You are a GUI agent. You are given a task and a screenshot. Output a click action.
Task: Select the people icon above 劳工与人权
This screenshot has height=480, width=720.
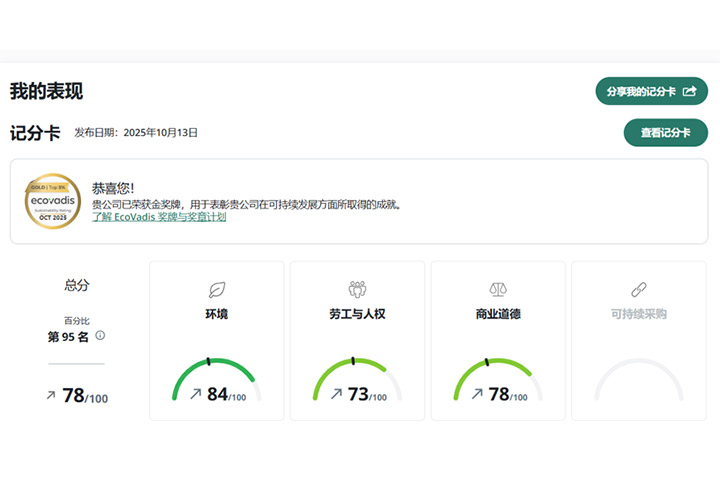[x=357, y=290]
